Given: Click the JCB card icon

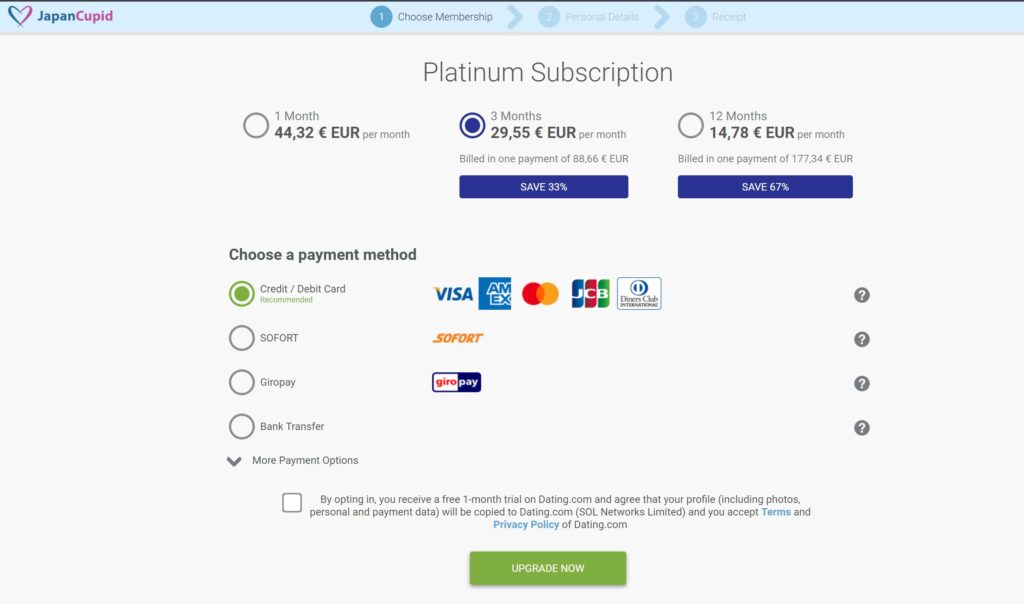Looking at the screenshot, I should [590, 294].
